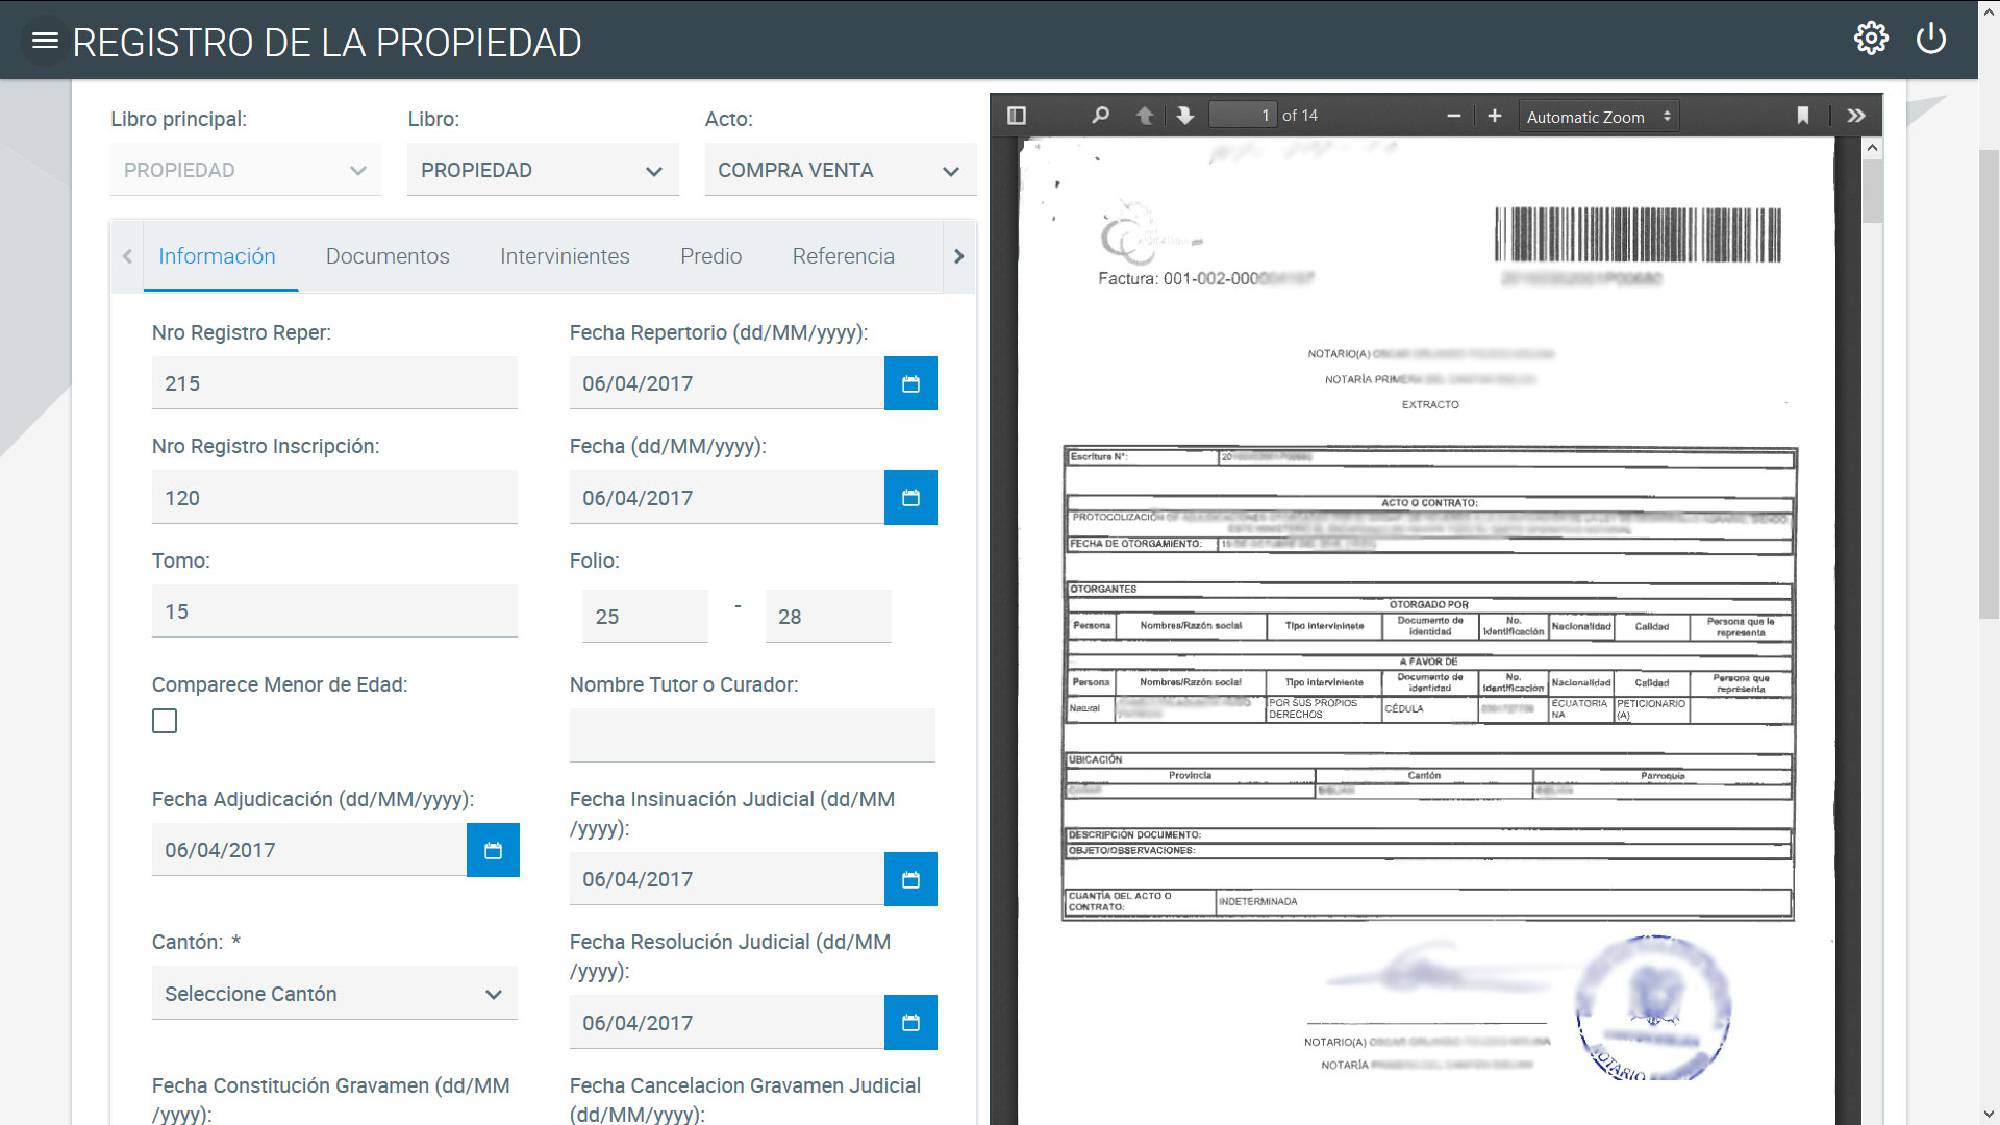
Task: Click the Nombre Tutor o Curador field
Action: (752, 735)
